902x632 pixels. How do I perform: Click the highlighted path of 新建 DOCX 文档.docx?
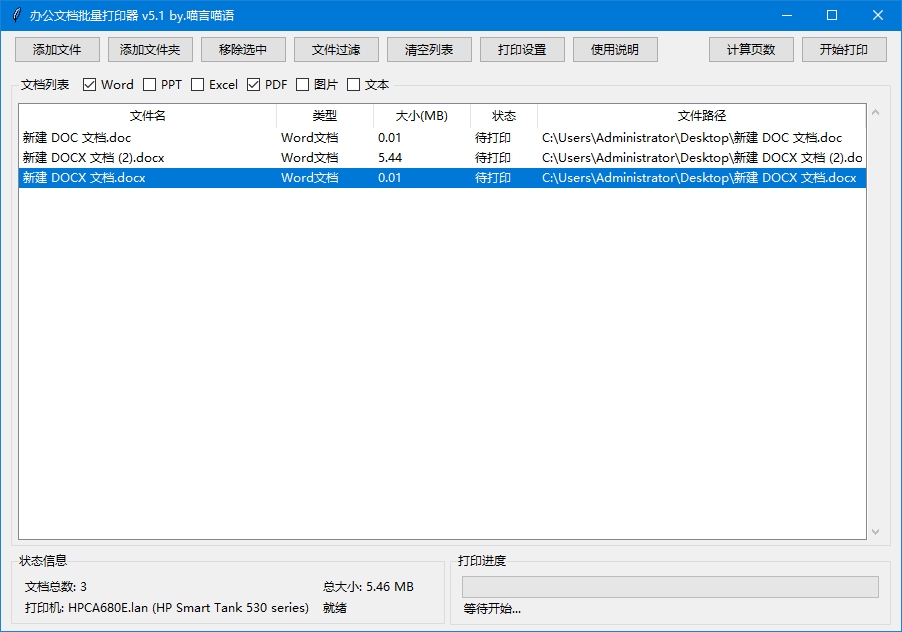click(x=700, y=178)
